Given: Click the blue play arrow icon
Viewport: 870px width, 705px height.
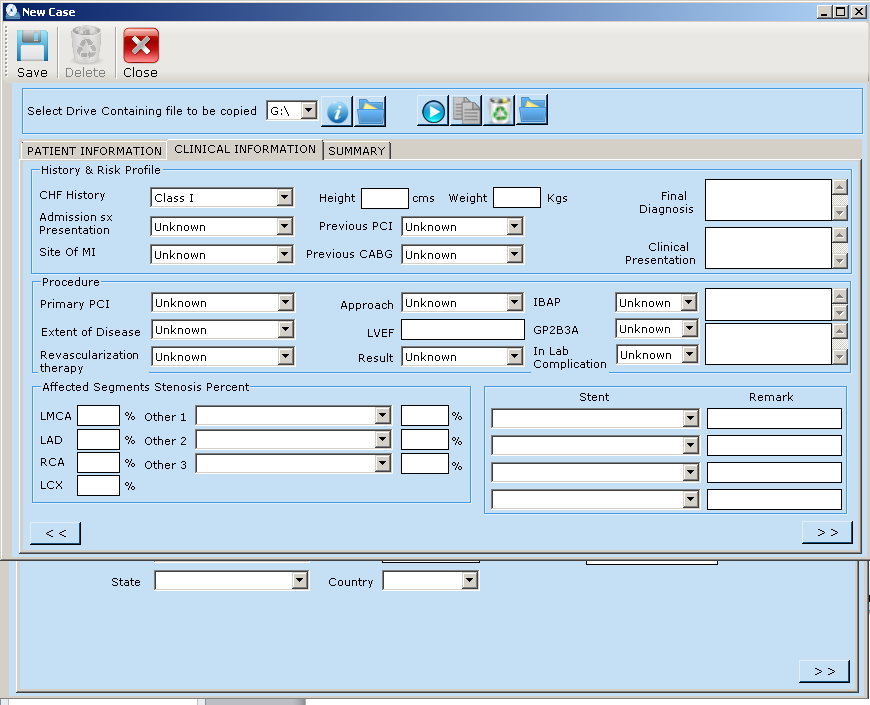Looking at the screenshot, I should [433, 111].
